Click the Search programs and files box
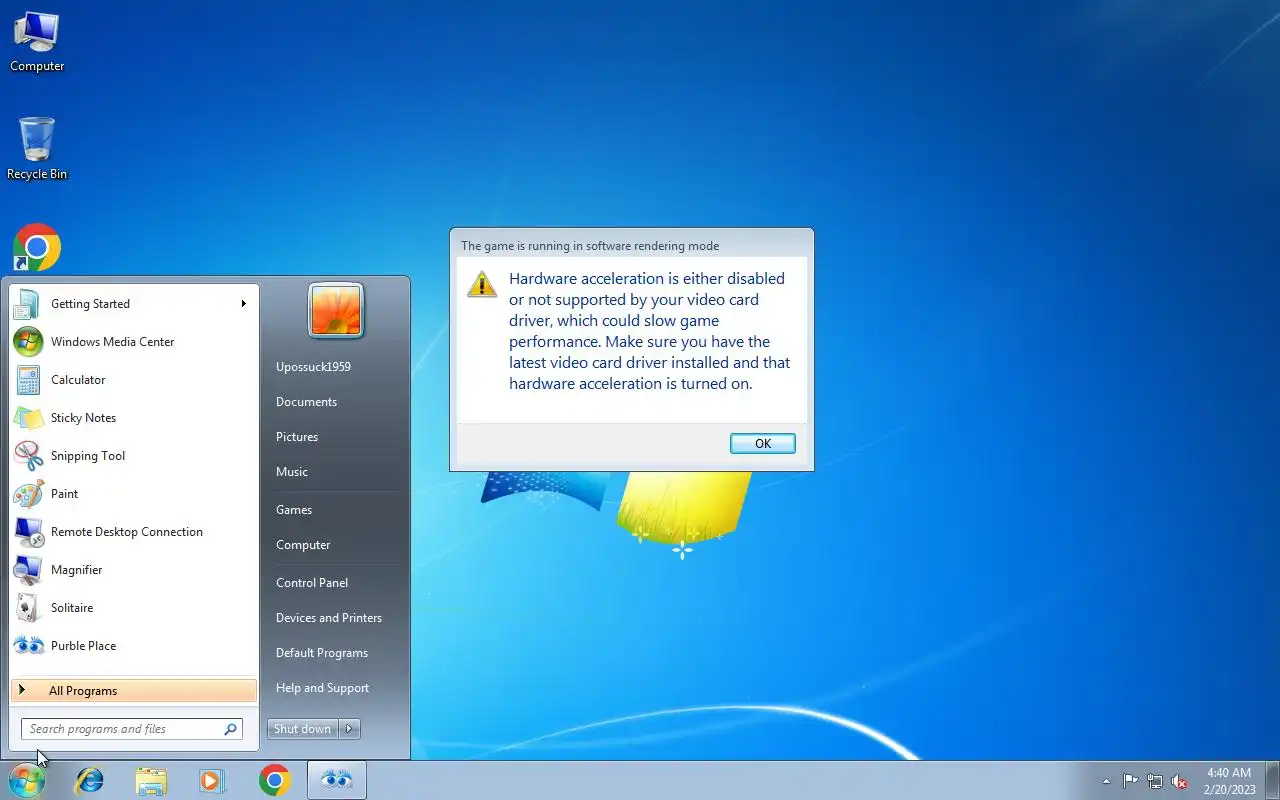Image resolution: width=1280 pixels, height=800 pixels. click(132, 729)
